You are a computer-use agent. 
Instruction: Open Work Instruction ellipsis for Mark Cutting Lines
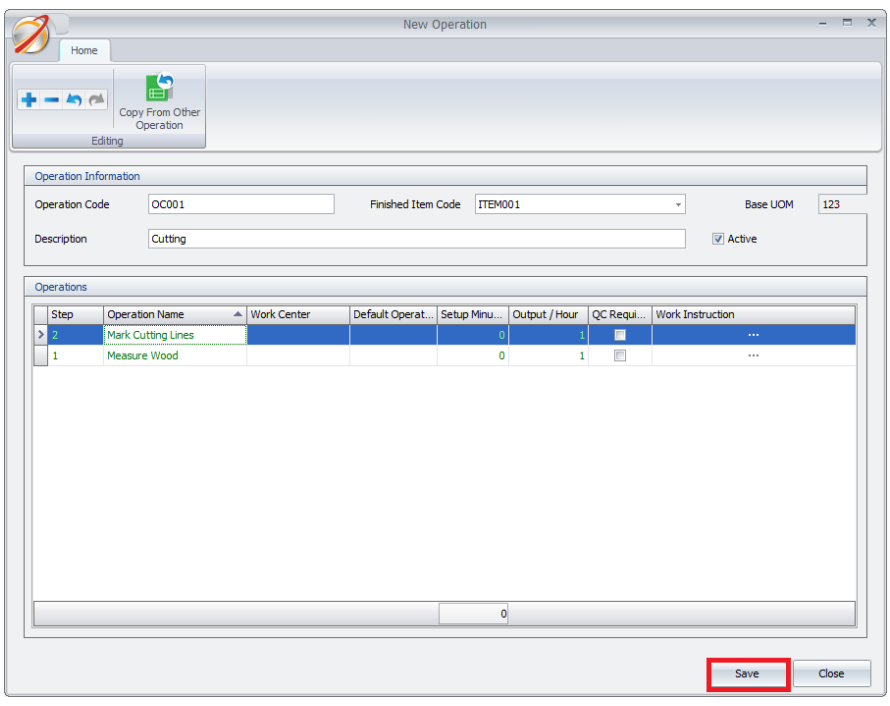pyautogui.click(x=753, y=335)
